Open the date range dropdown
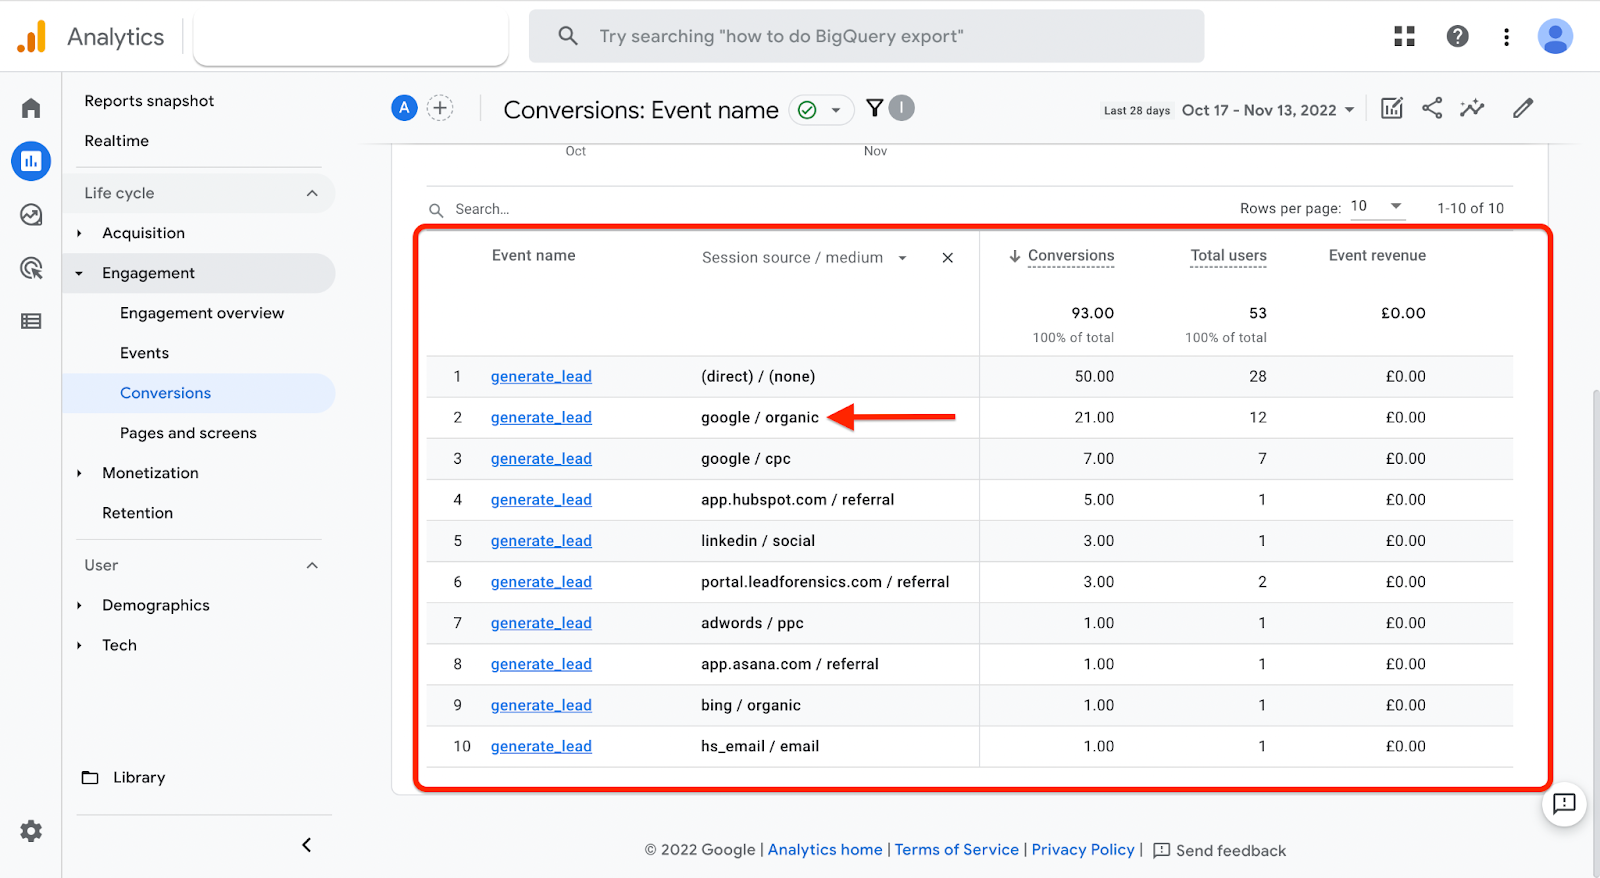1600x878 pixels. click(1269, 110)
